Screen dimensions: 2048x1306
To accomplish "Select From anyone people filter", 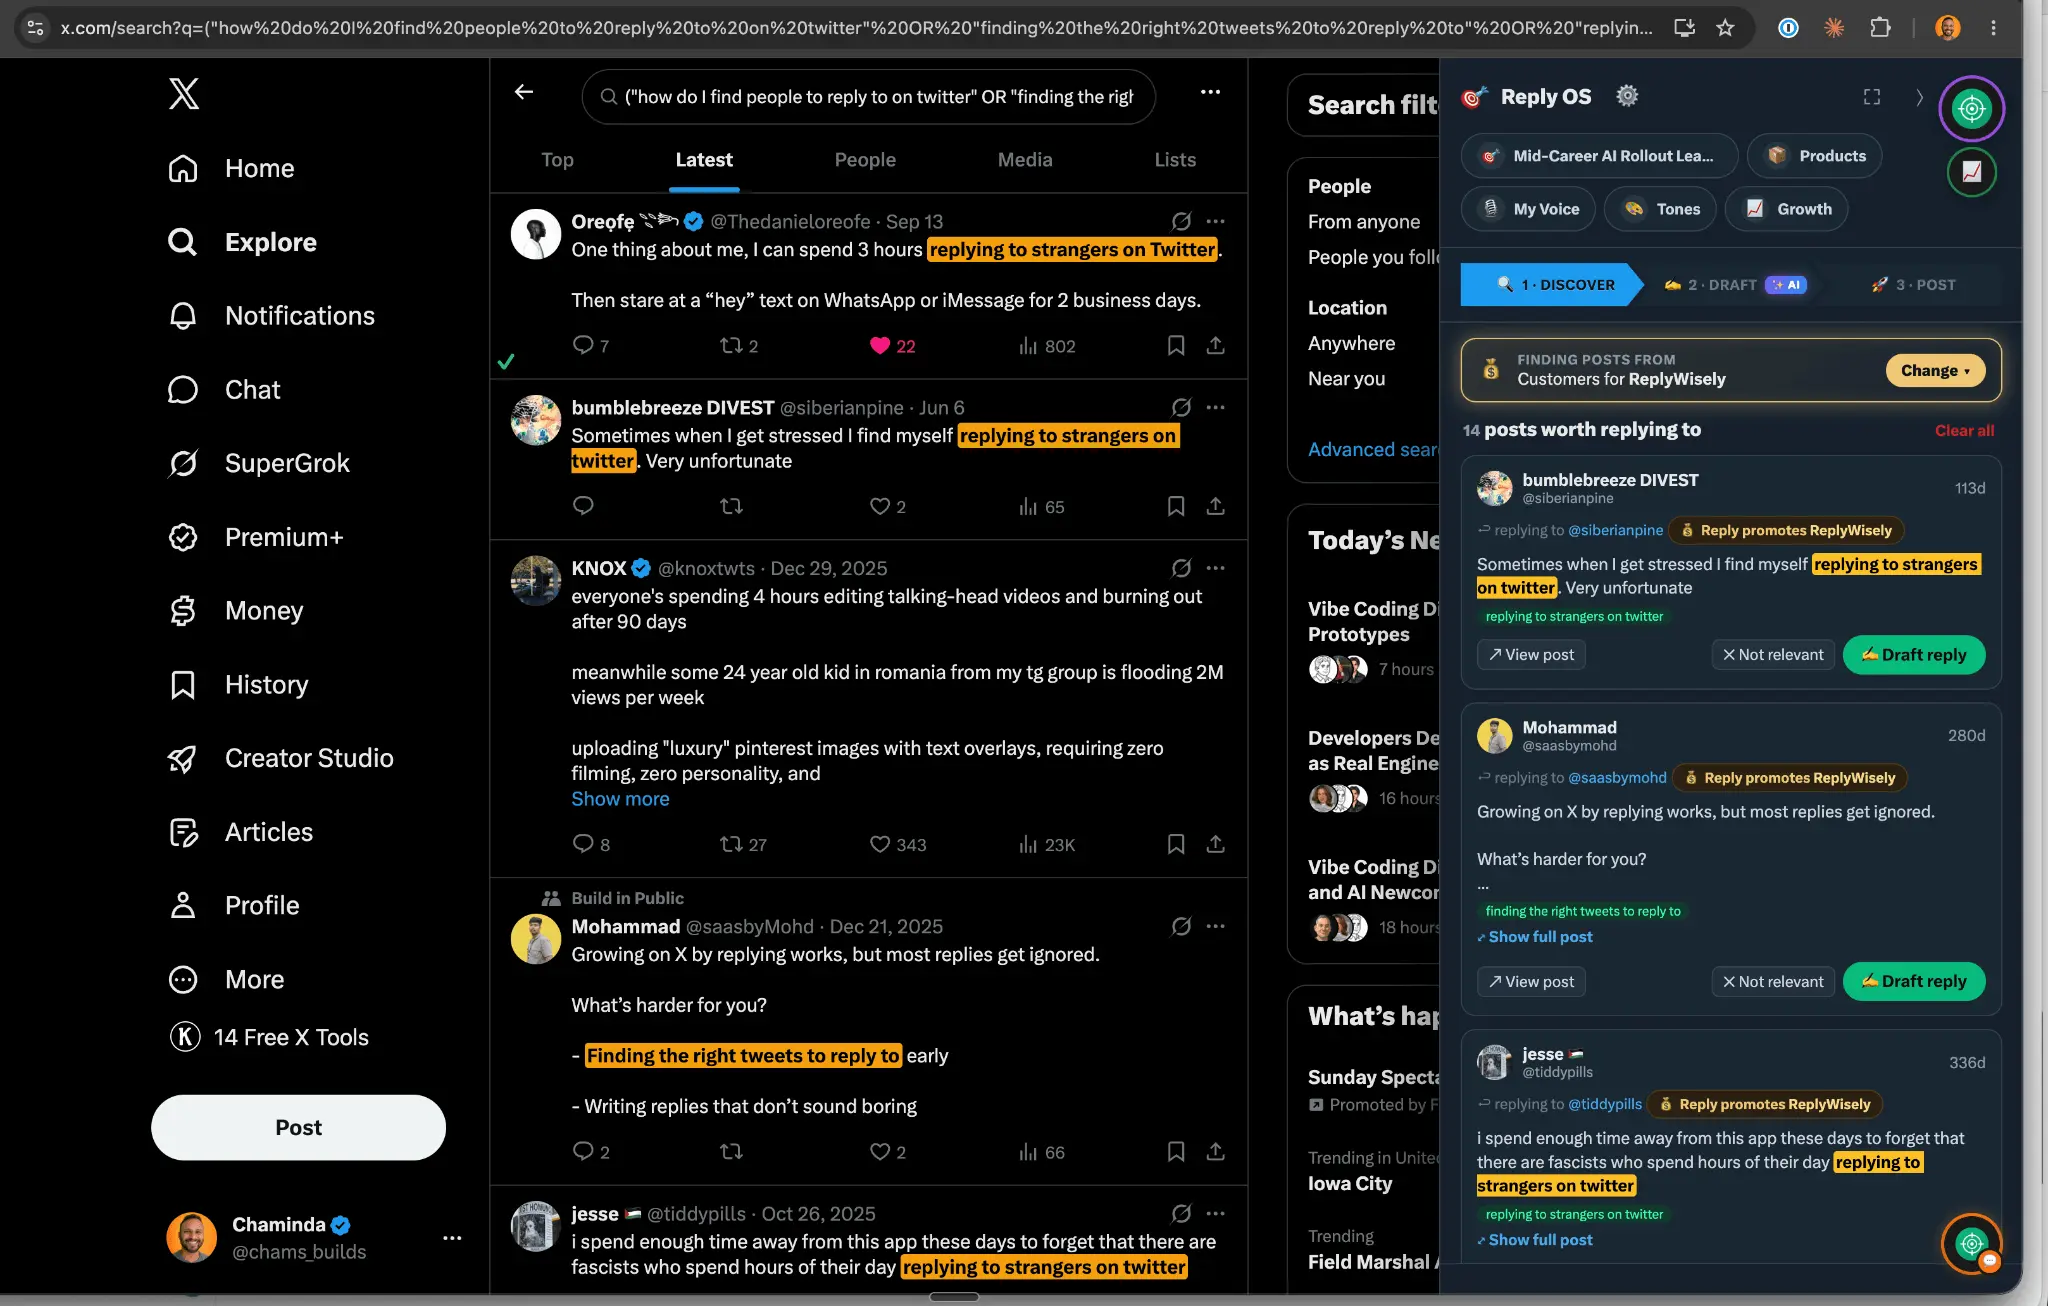I will click(x=1364, y=222).
